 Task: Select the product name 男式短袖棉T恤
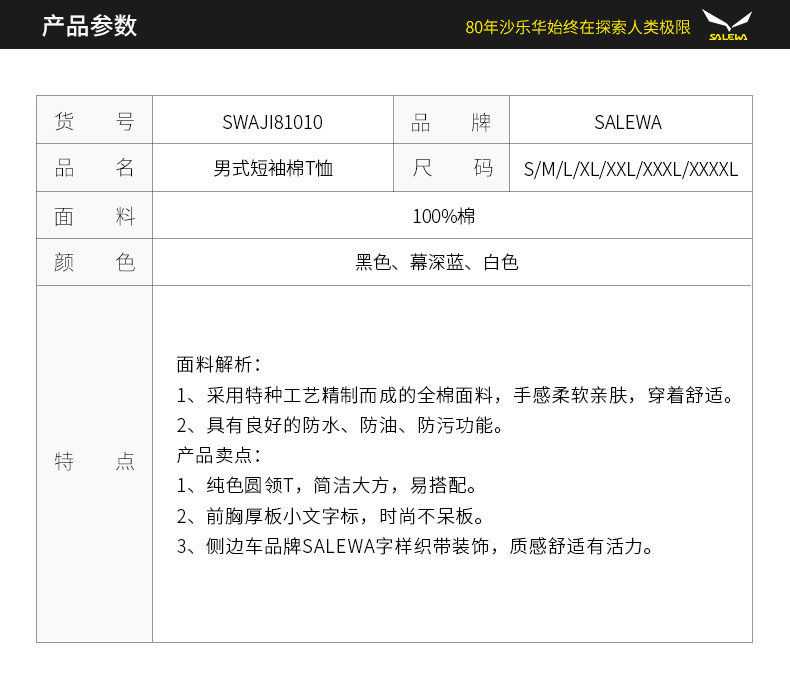click(x=273, y=168)
